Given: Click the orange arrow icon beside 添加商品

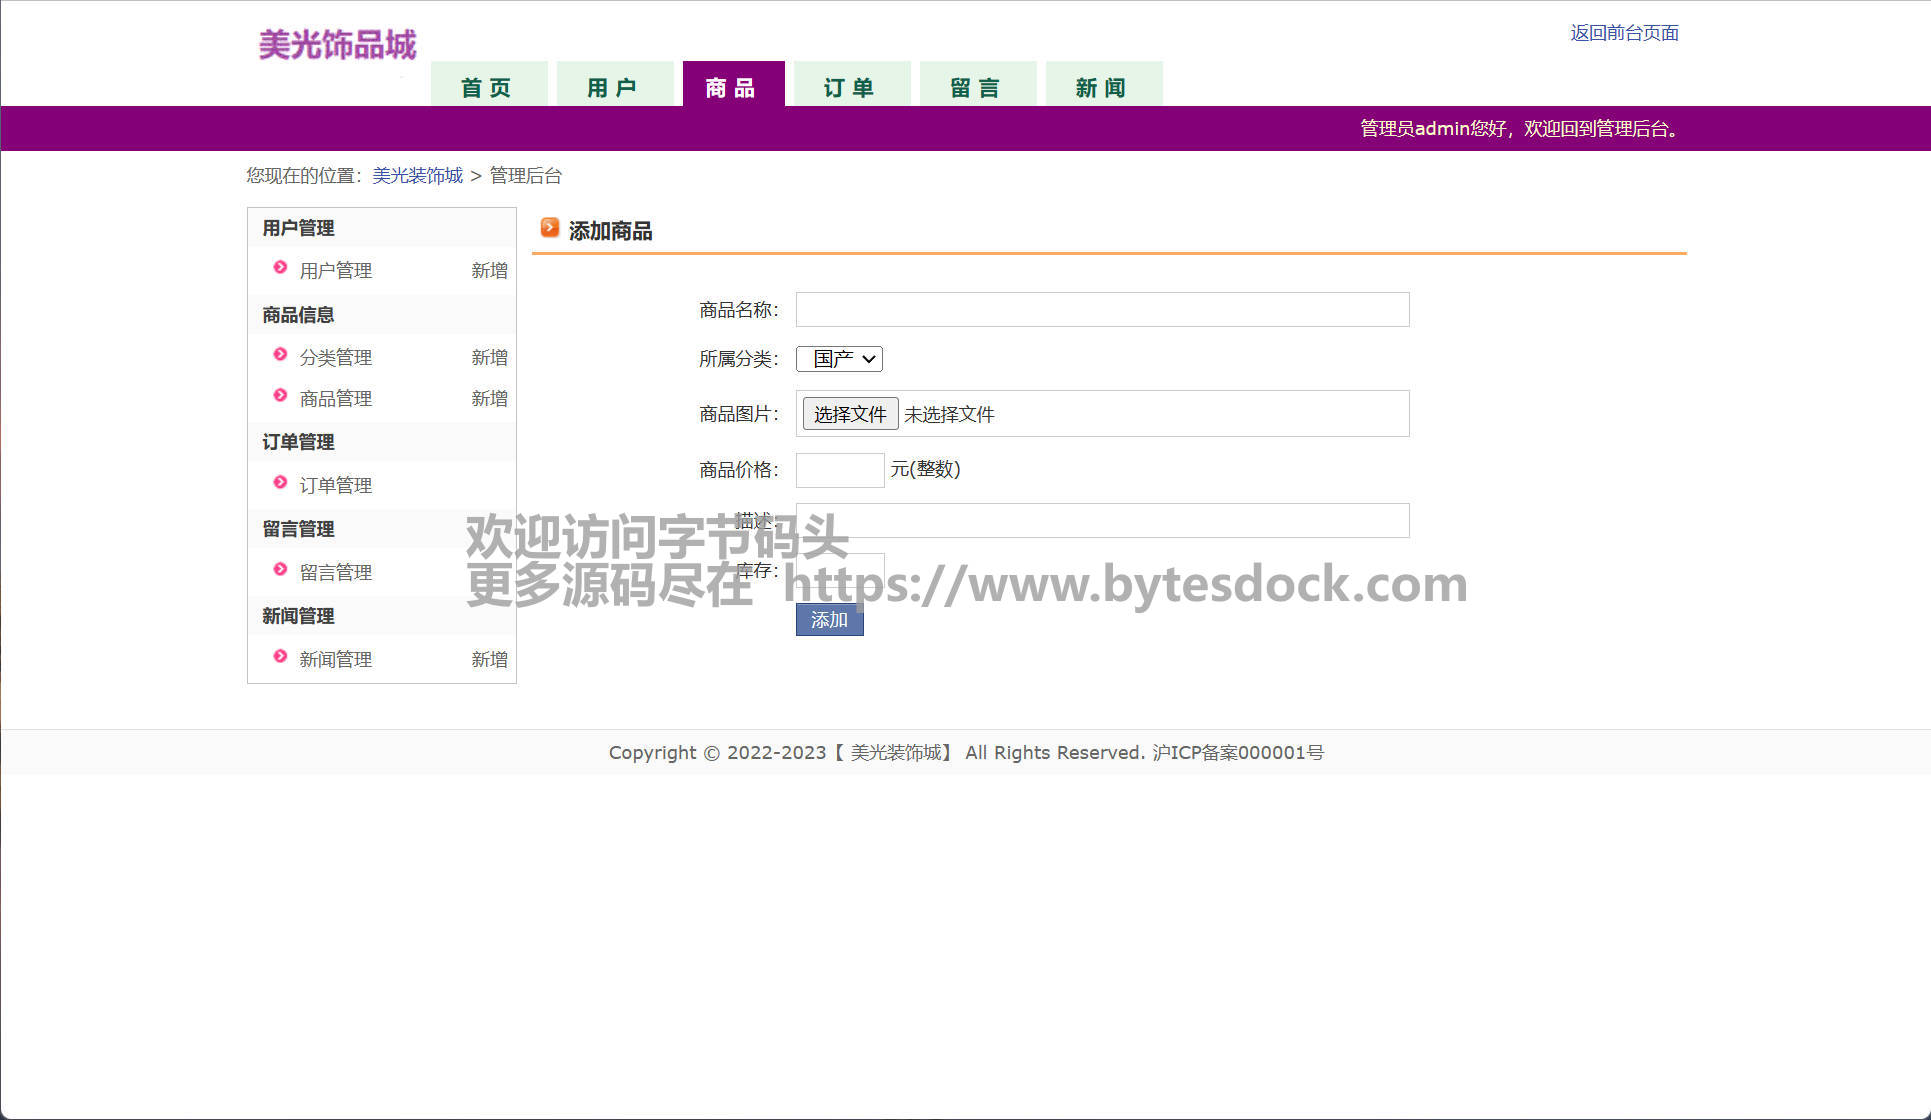Looking at the screenshot, I should [549, 228].
